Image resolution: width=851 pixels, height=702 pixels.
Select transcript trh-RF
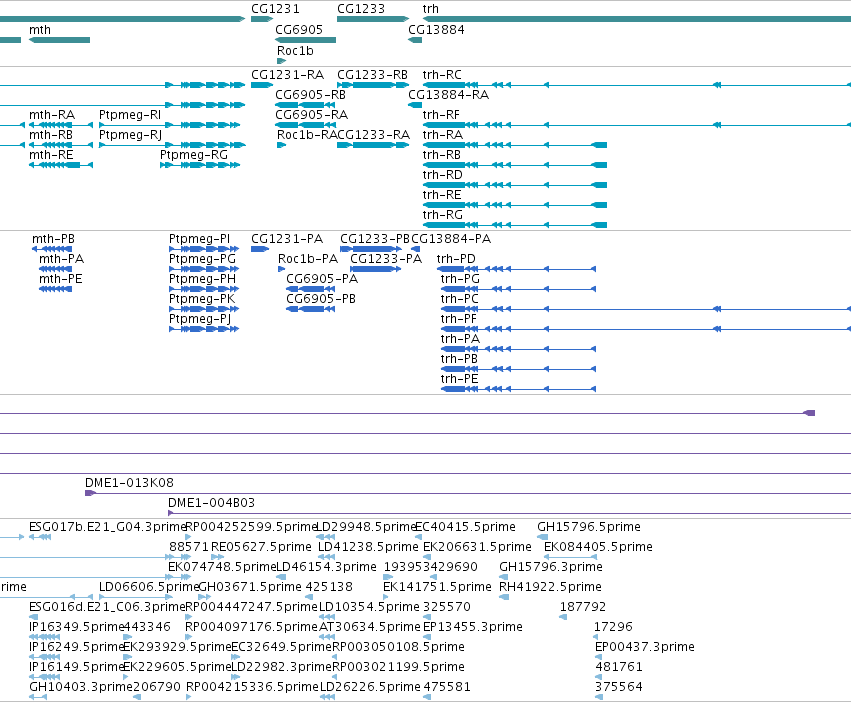click(637, 125)
